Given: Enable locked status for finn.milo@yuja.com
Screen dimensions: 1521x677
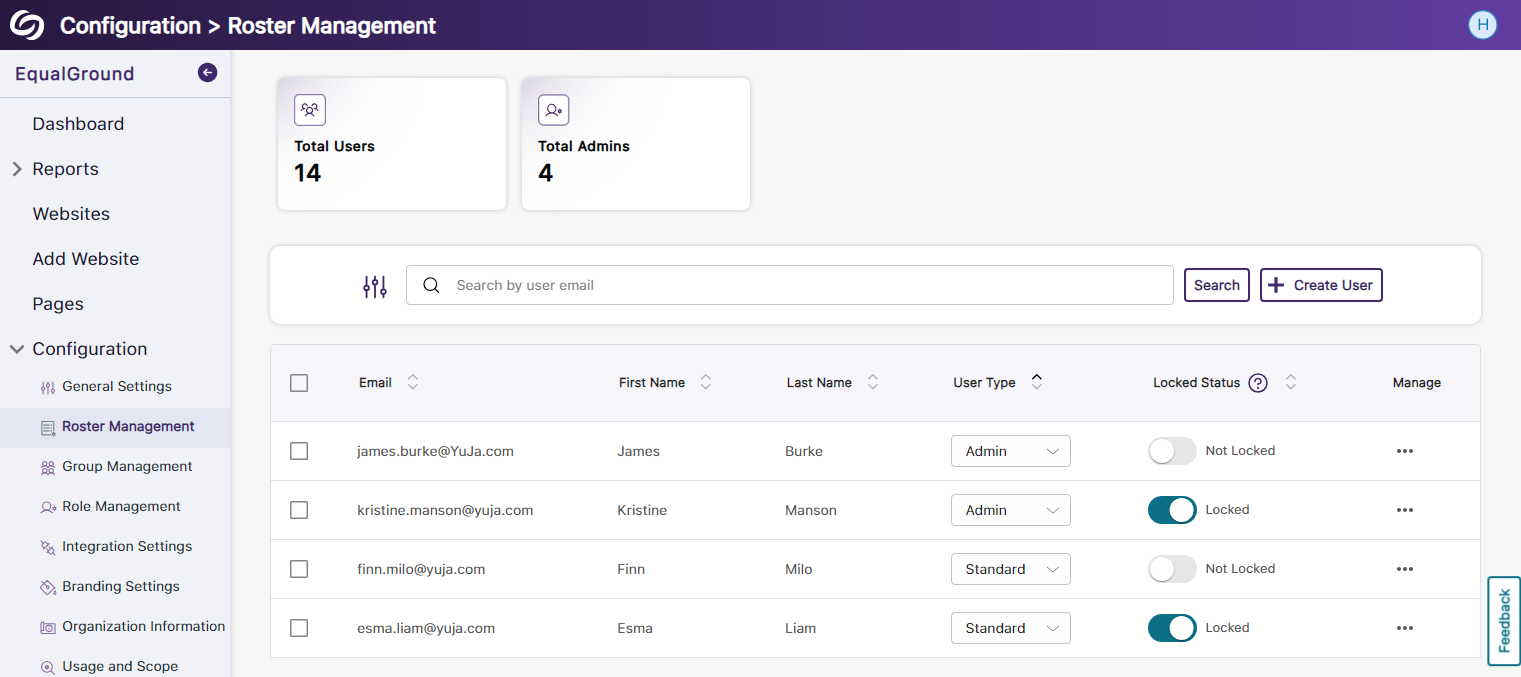Looking at the screenshot, I should point(1171,569).
